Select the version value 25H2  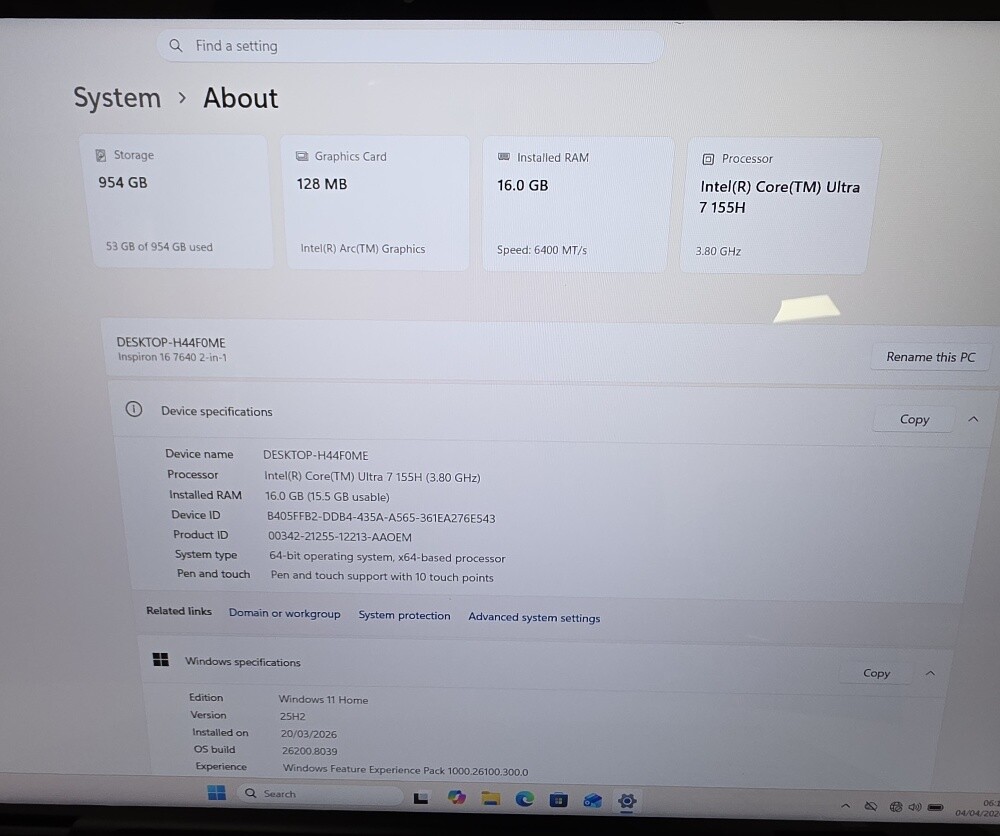293,716
